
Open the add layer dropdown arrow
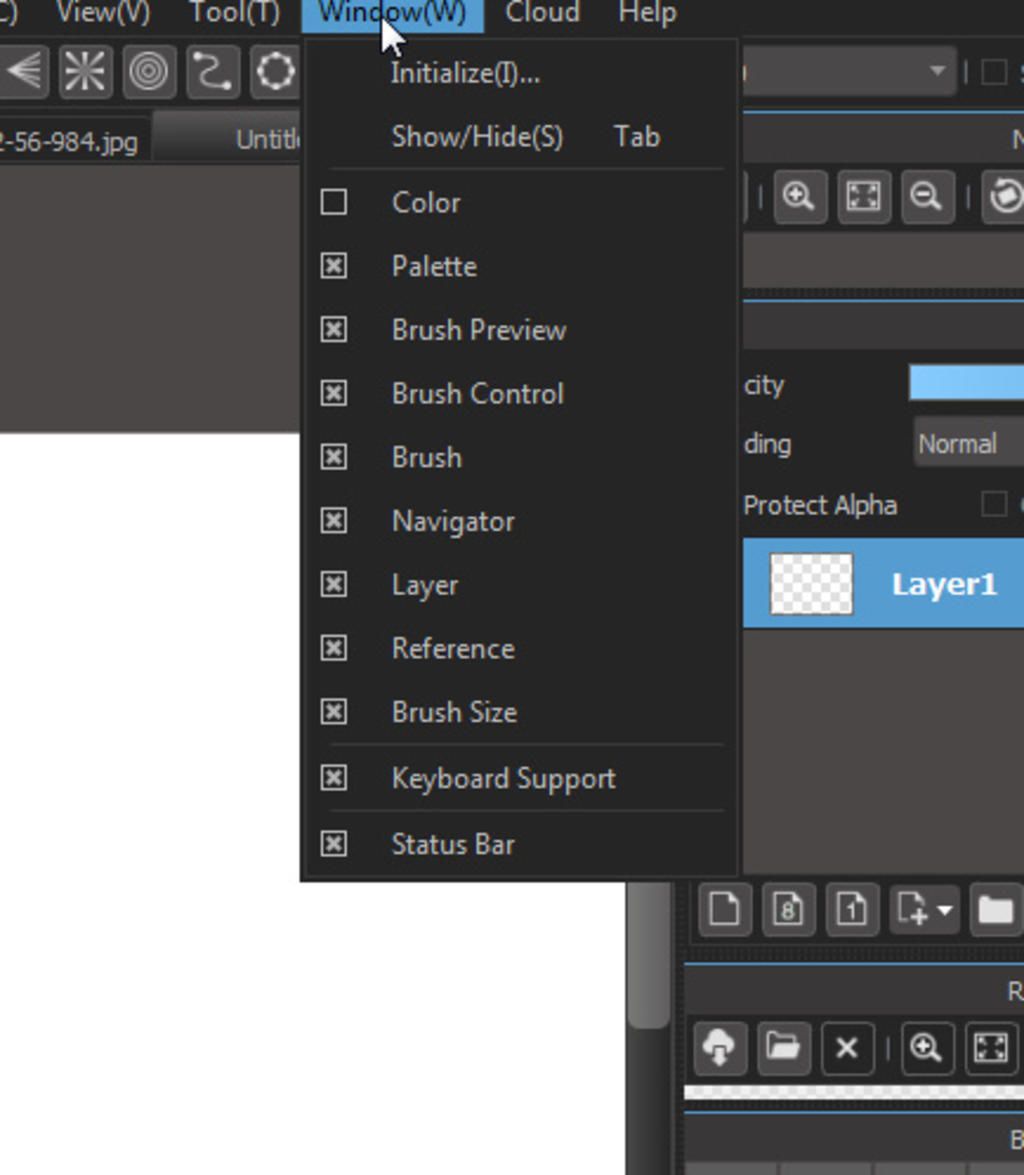click(945, 910)
